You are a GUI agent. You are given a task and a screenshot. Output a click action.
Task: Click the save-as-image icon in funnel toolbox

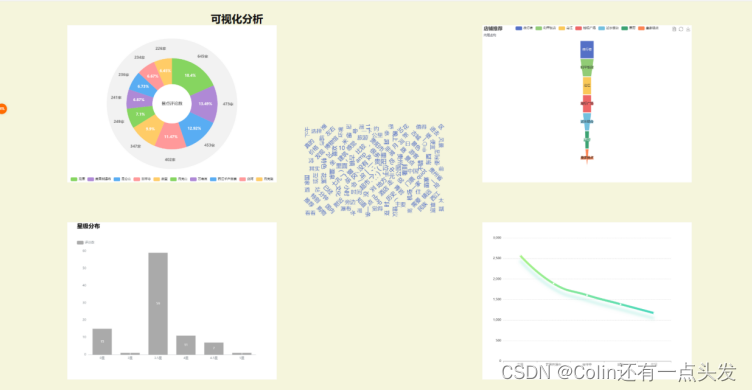click(x=688, y=29)
